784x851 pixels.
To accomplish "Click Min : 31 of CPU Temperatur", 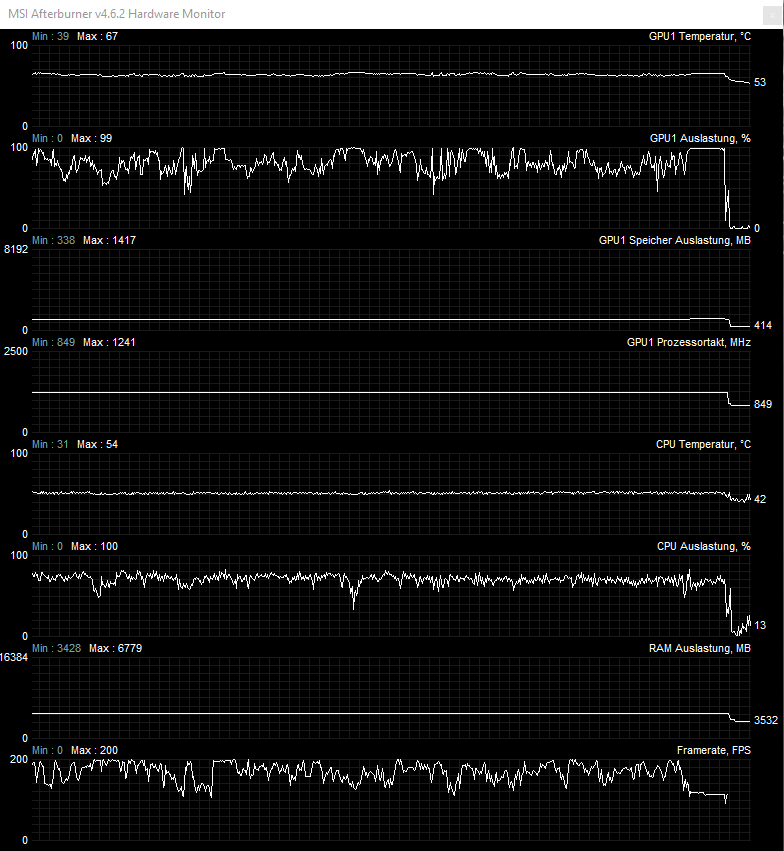I will 50,444.
